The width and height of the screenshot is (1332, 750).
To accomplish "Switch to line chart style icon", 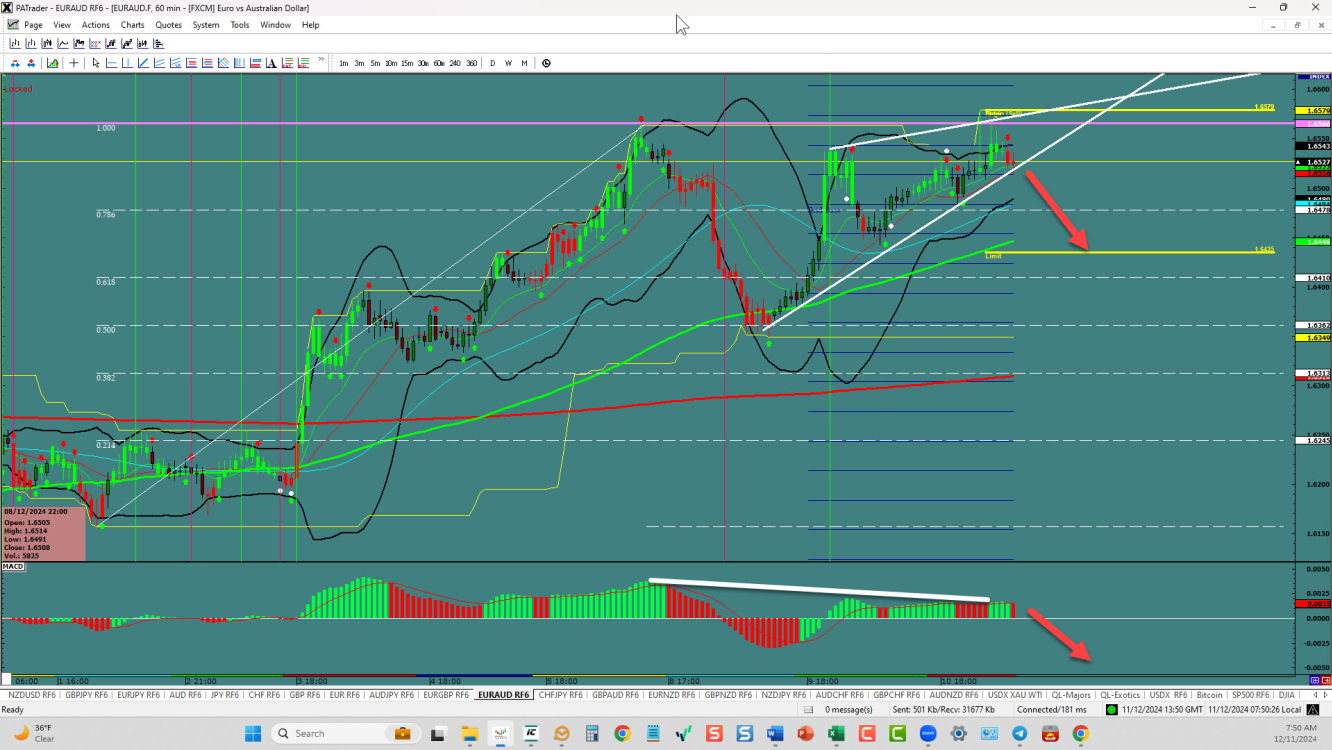I will point(63,43).
